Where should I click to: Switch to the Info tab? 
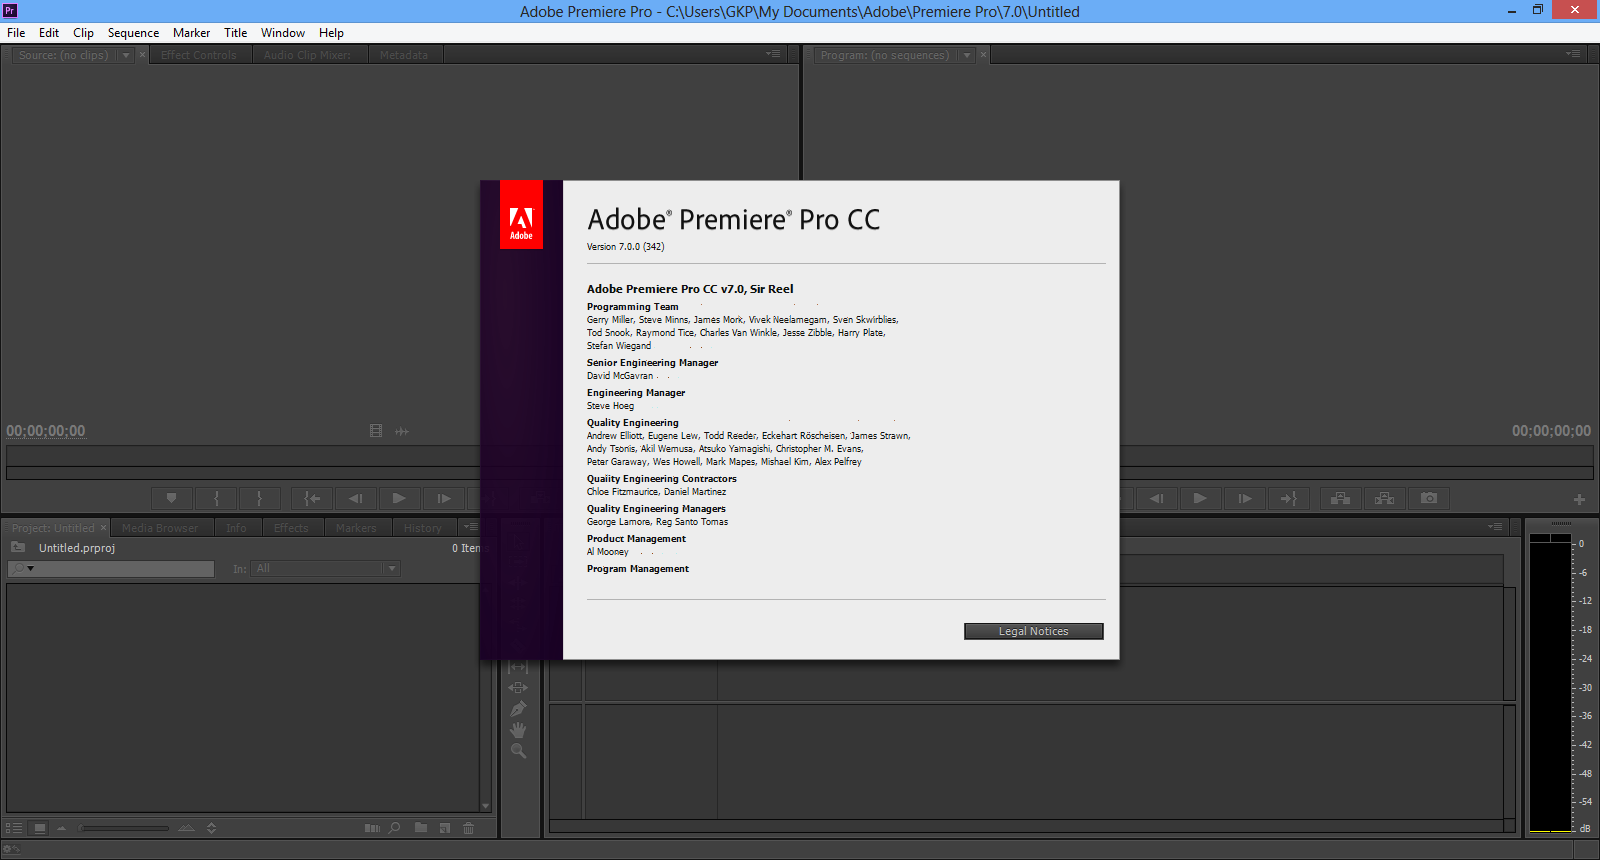(x=236, y=528)
